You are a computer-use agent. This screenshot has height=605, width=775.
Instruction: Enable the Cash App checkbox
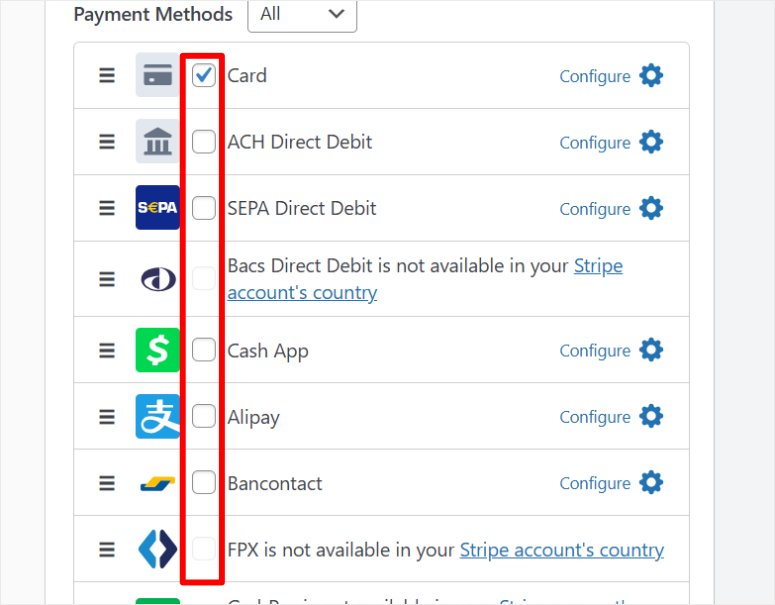click(x=204, y=350)
